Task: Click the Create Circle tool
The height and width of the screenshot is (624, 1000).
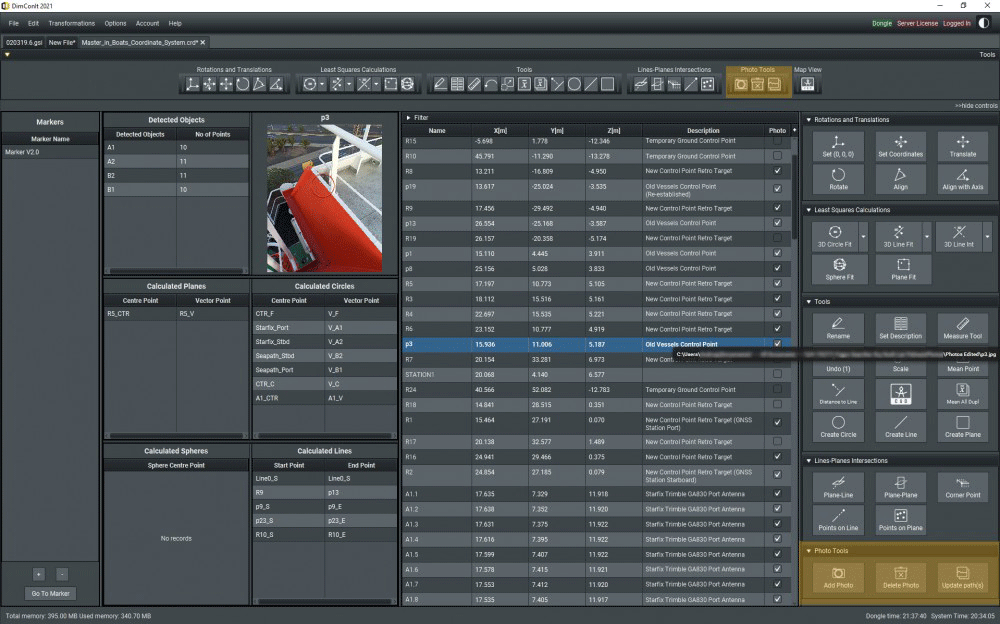Action: pyautogui.click(x=838, y=426)
